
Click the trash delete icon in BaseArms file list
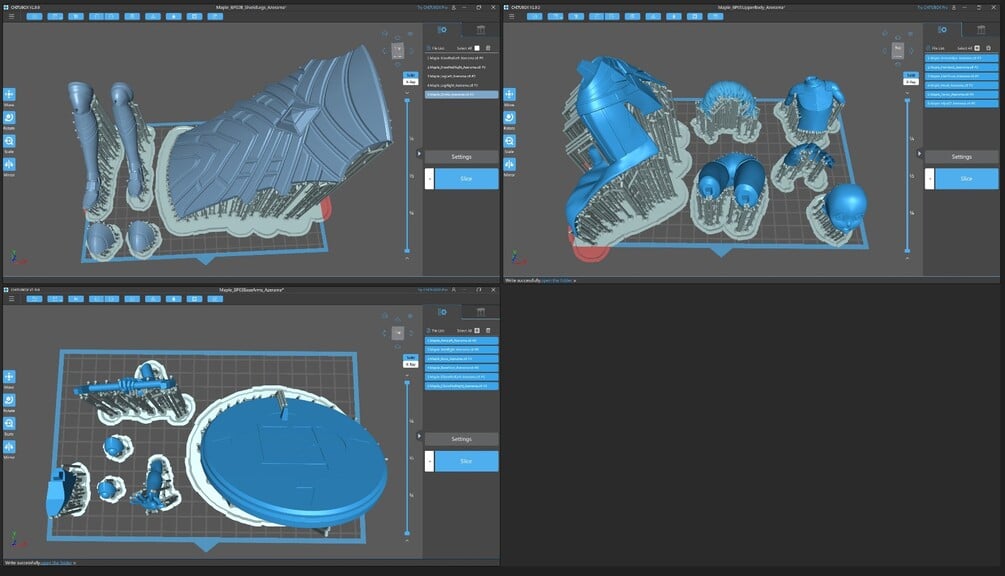[x=488, y=331]
